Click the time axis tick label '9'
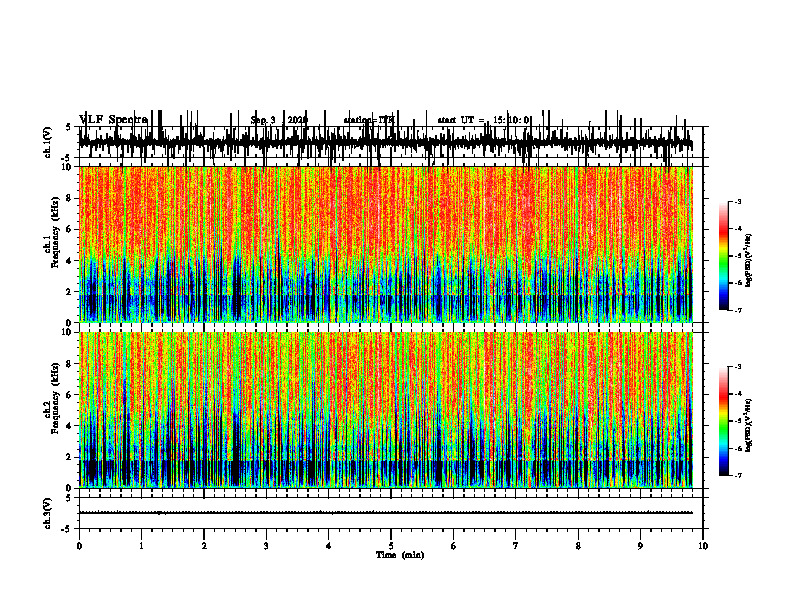Screen dimensions: 792x612 point(640,546)
